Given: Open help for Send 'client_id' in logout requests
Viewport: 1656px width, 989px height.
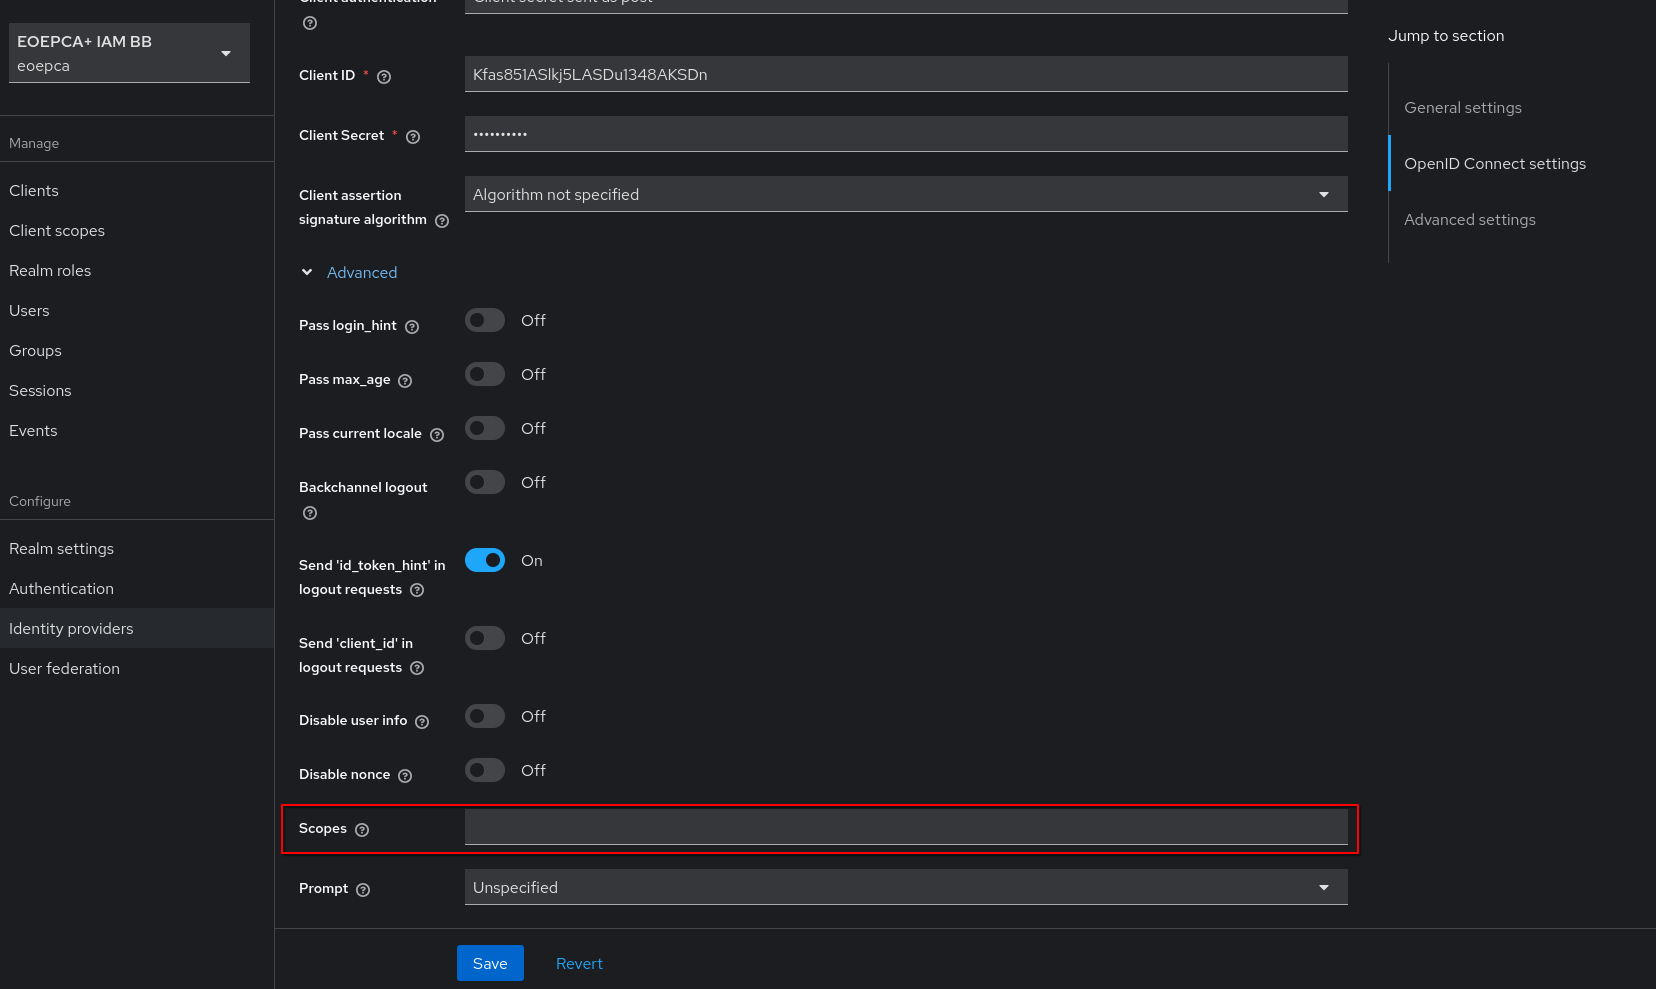Looking at the screenshot, I should point(417,668).
